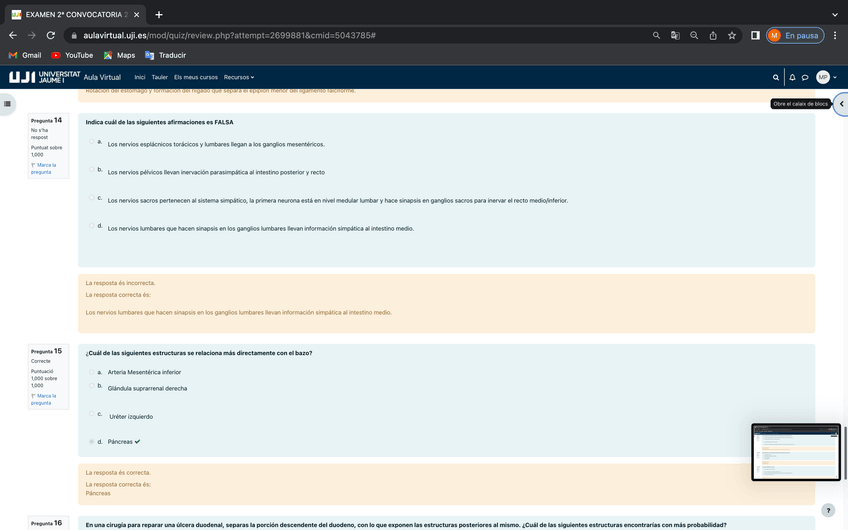Bookmark this page with the star icon
848x530 pixels.
[x=732, y=35]
